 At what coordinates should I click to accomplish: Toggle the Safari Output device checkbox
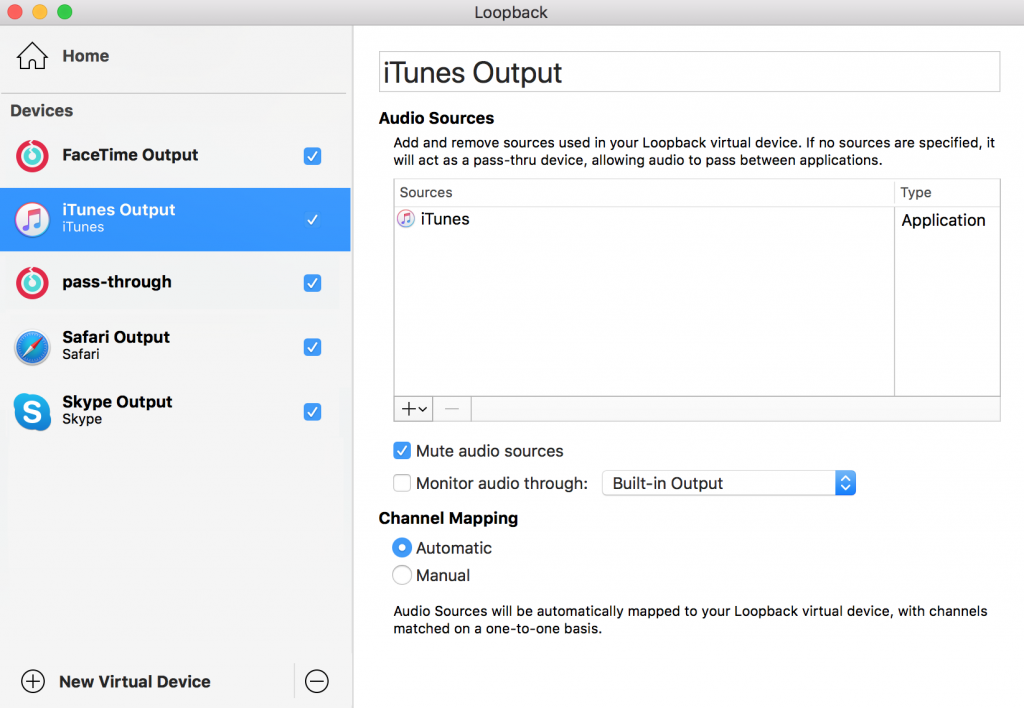coord(312,347)
